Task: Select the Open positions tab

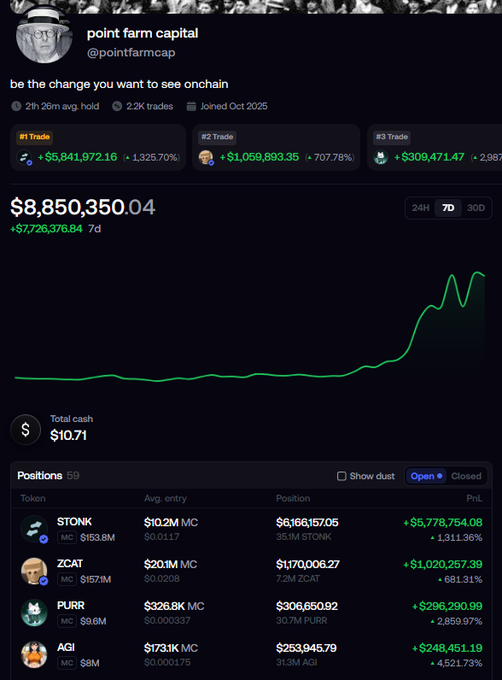Action: pos(426,476)
